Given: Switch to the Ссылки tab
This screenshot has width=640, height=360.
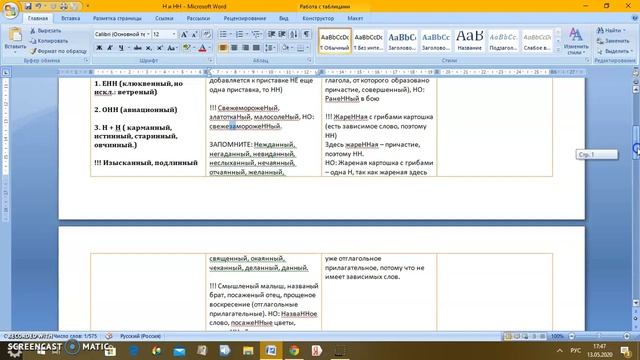Looking at the screenshot, I should pyautogui.click(x=164, y=18).
